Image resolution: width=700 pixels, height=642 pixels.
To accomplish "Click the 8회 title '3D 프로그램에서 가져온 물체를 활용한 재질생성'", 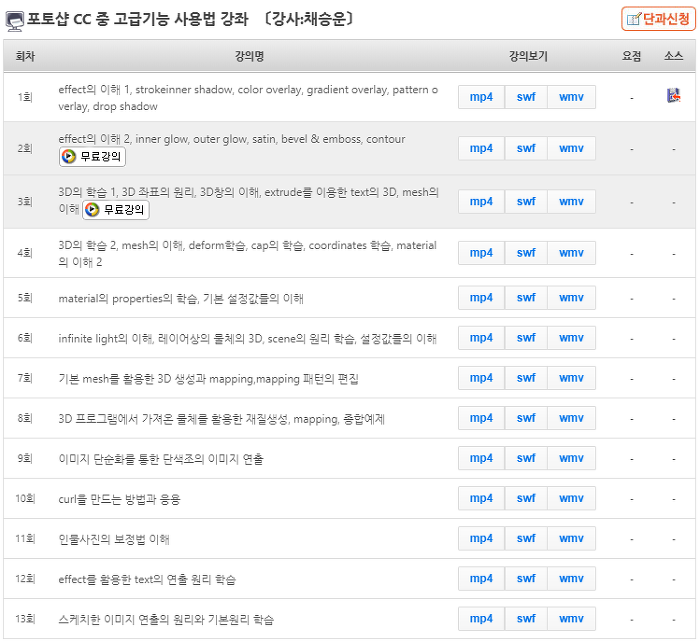I will click(x=221, y=419).
